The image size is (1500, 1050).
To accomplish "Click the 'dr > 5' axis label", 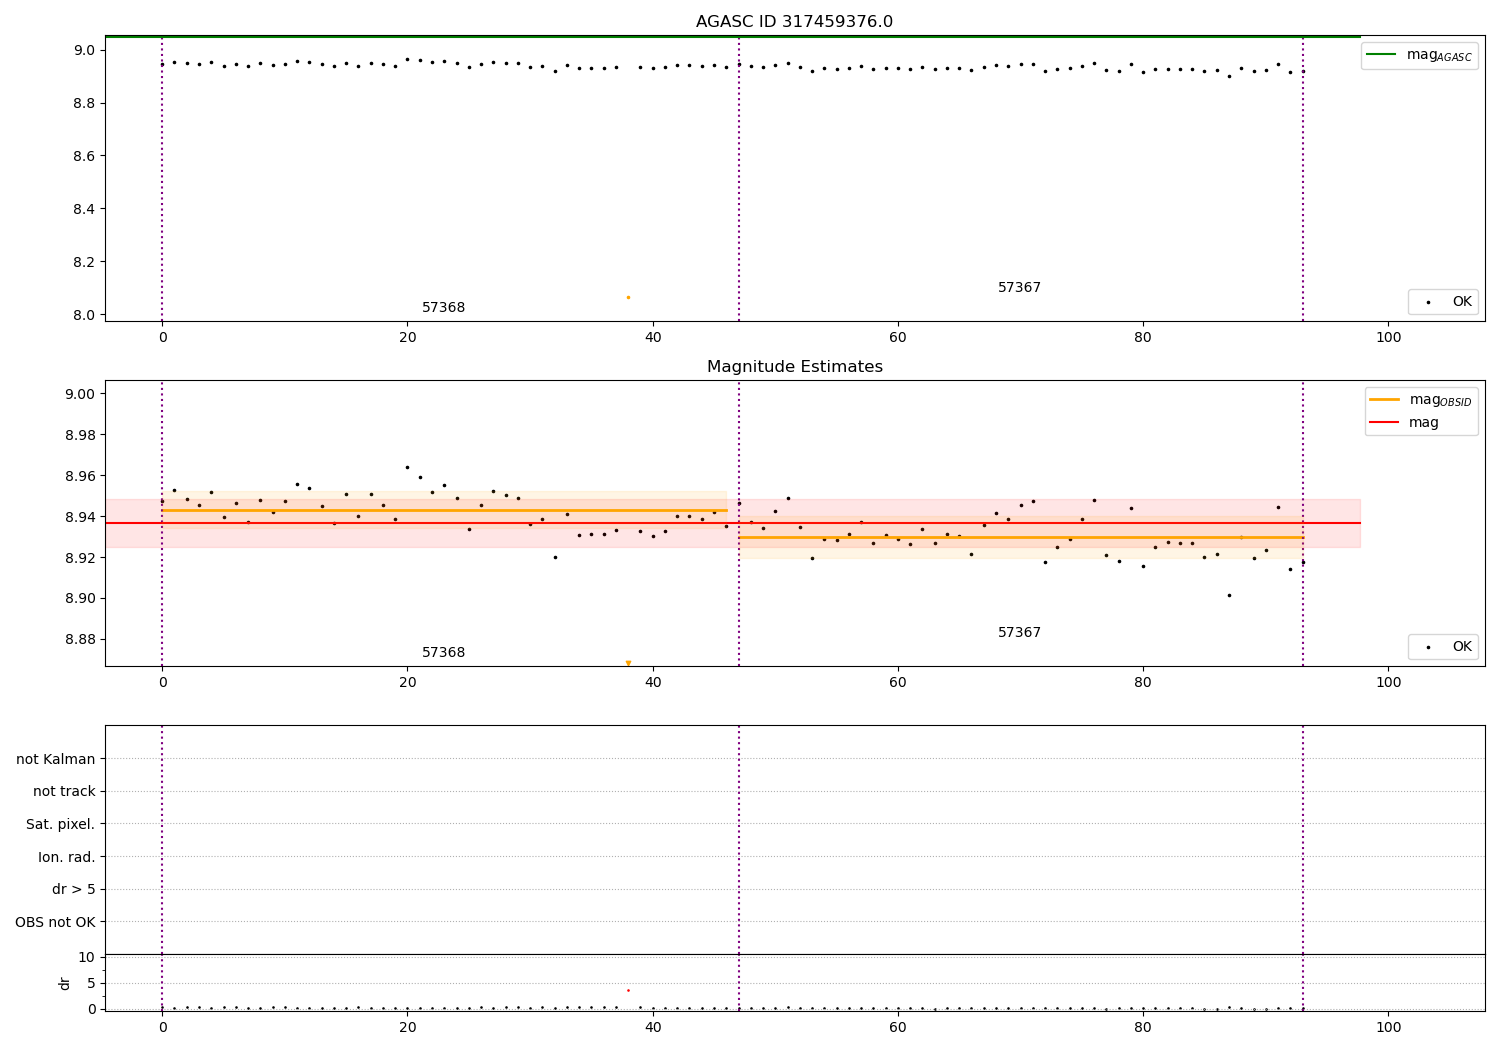I will pyautogui.click(x=74, y=890).
